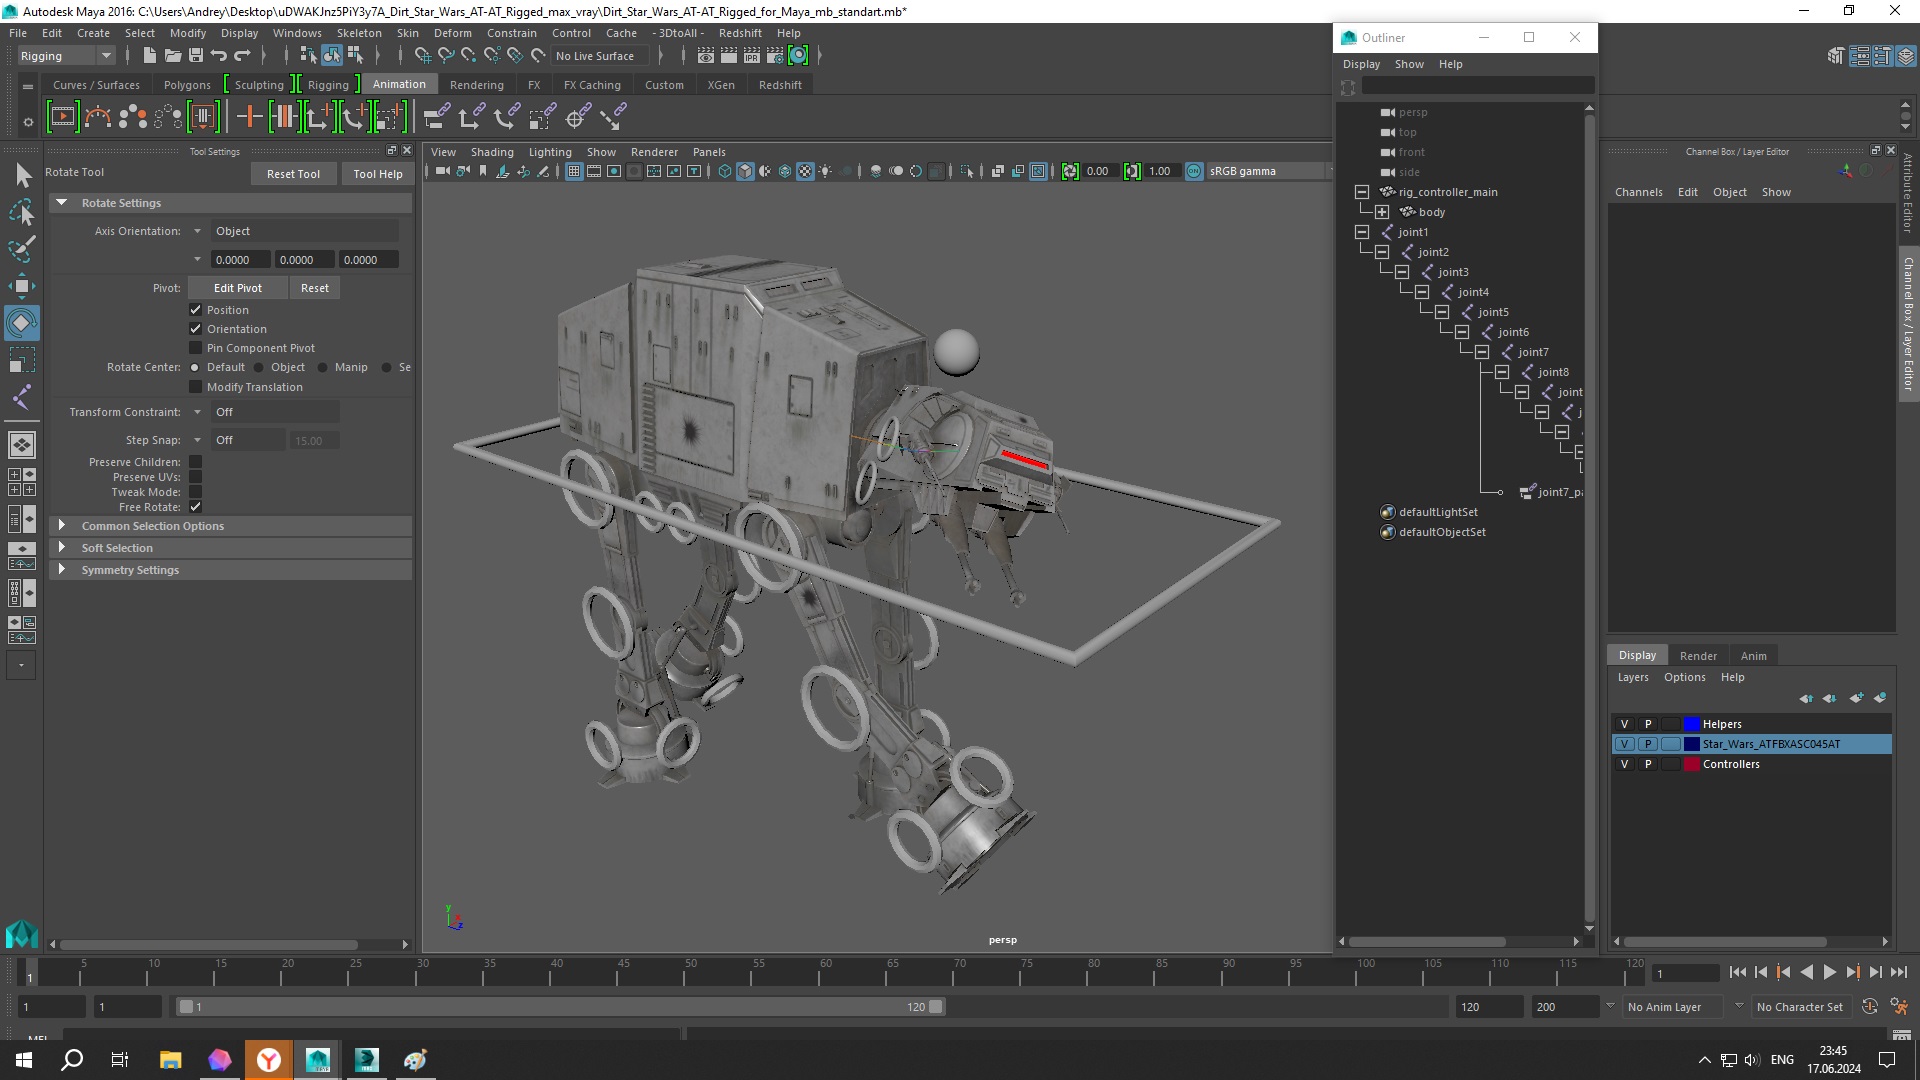
Task: Click the red Controllers layer color swatch
Action: coord(1692,764)
